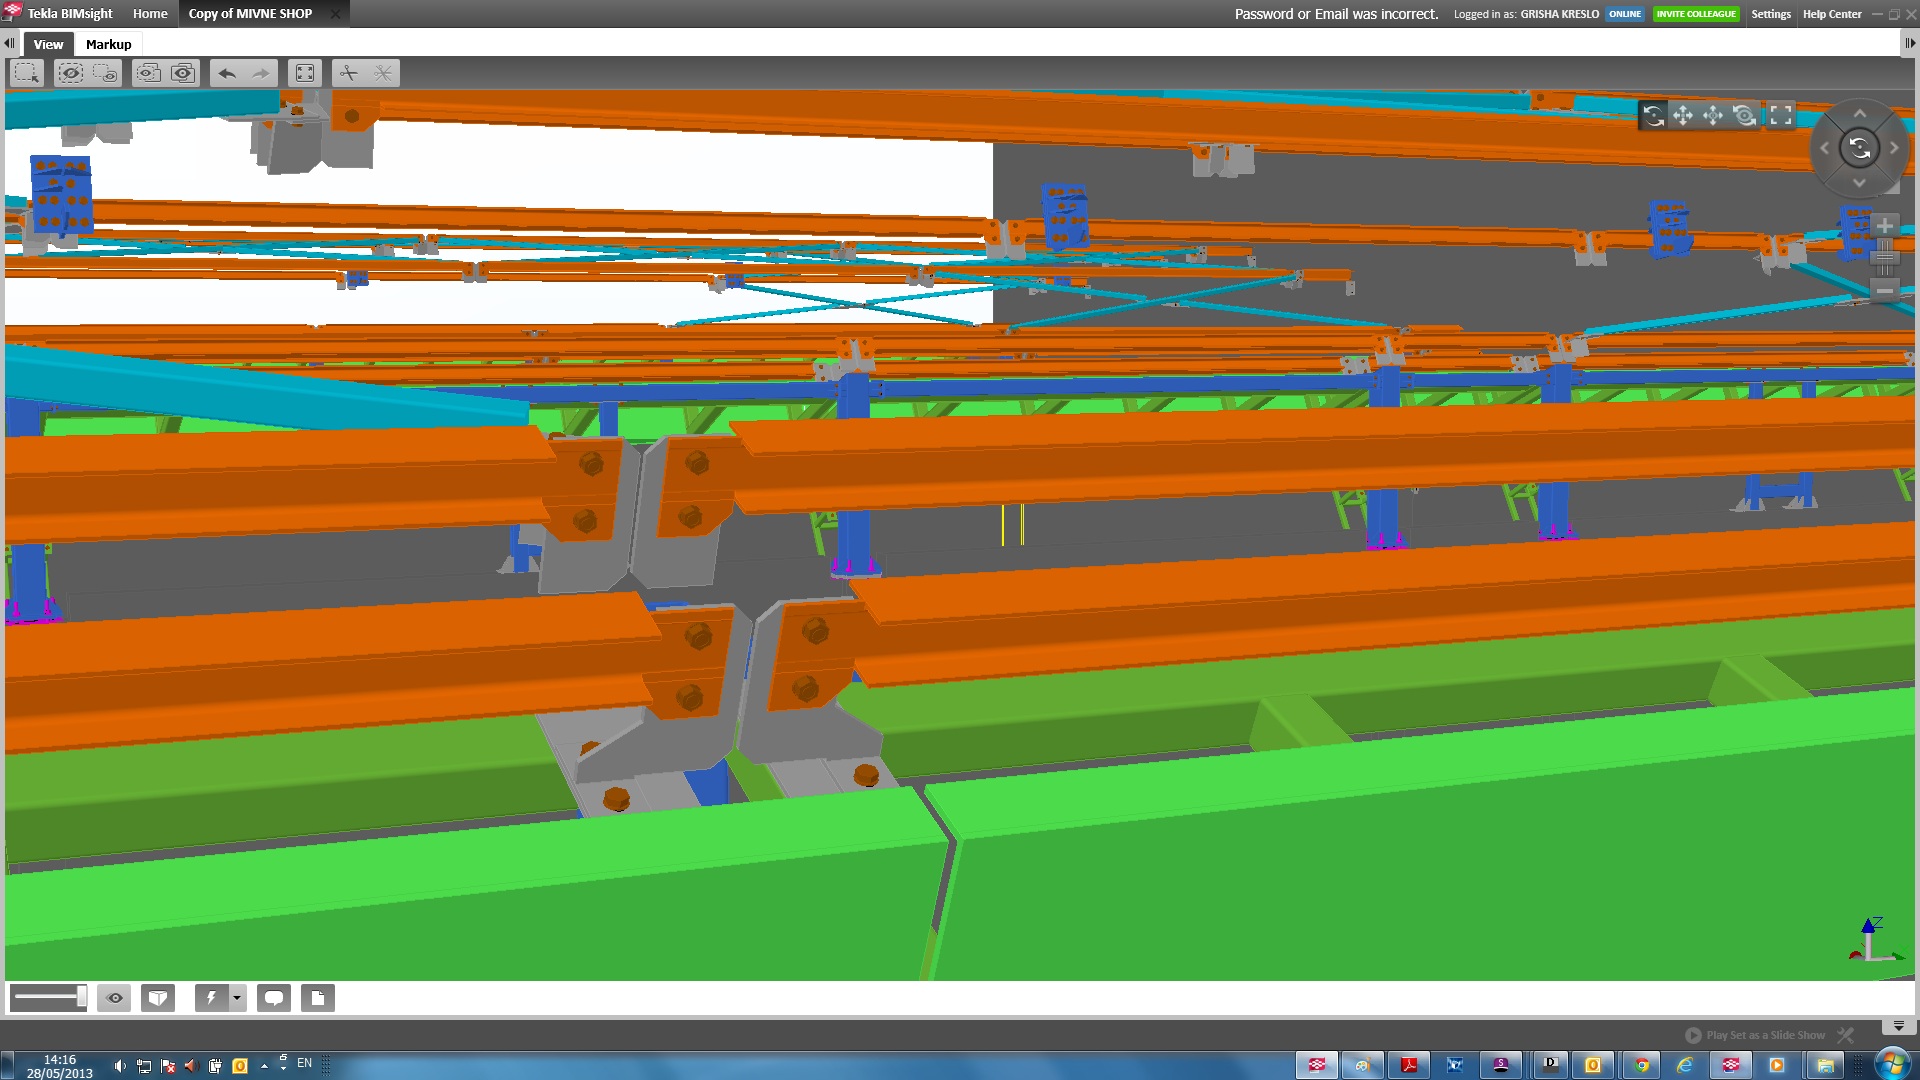Screen dimensions: 1920x1080
Task: Click the Invite Colleague button
Action: [1696, 14]
